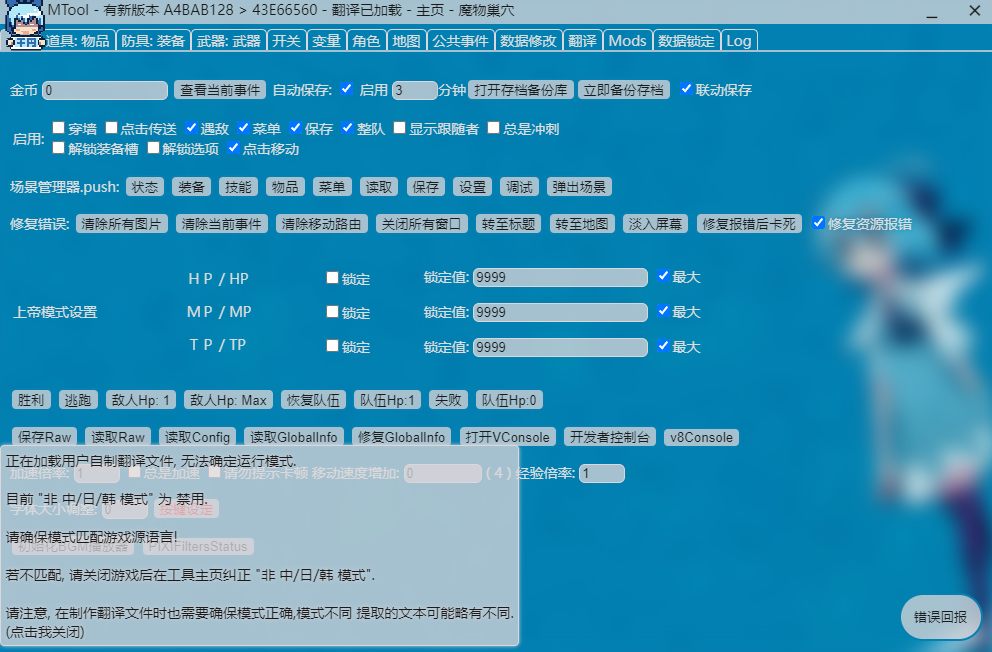Push the 调试 scene button
Screen dimensions: 992x652
coord(519,187)
